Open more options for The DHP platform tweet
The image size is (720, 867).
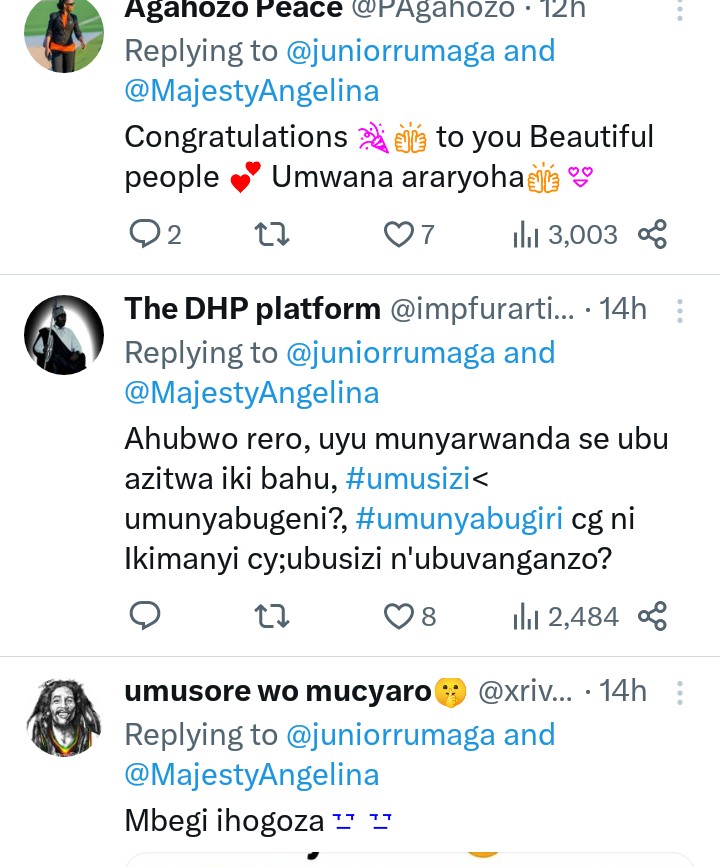(680, 311)
